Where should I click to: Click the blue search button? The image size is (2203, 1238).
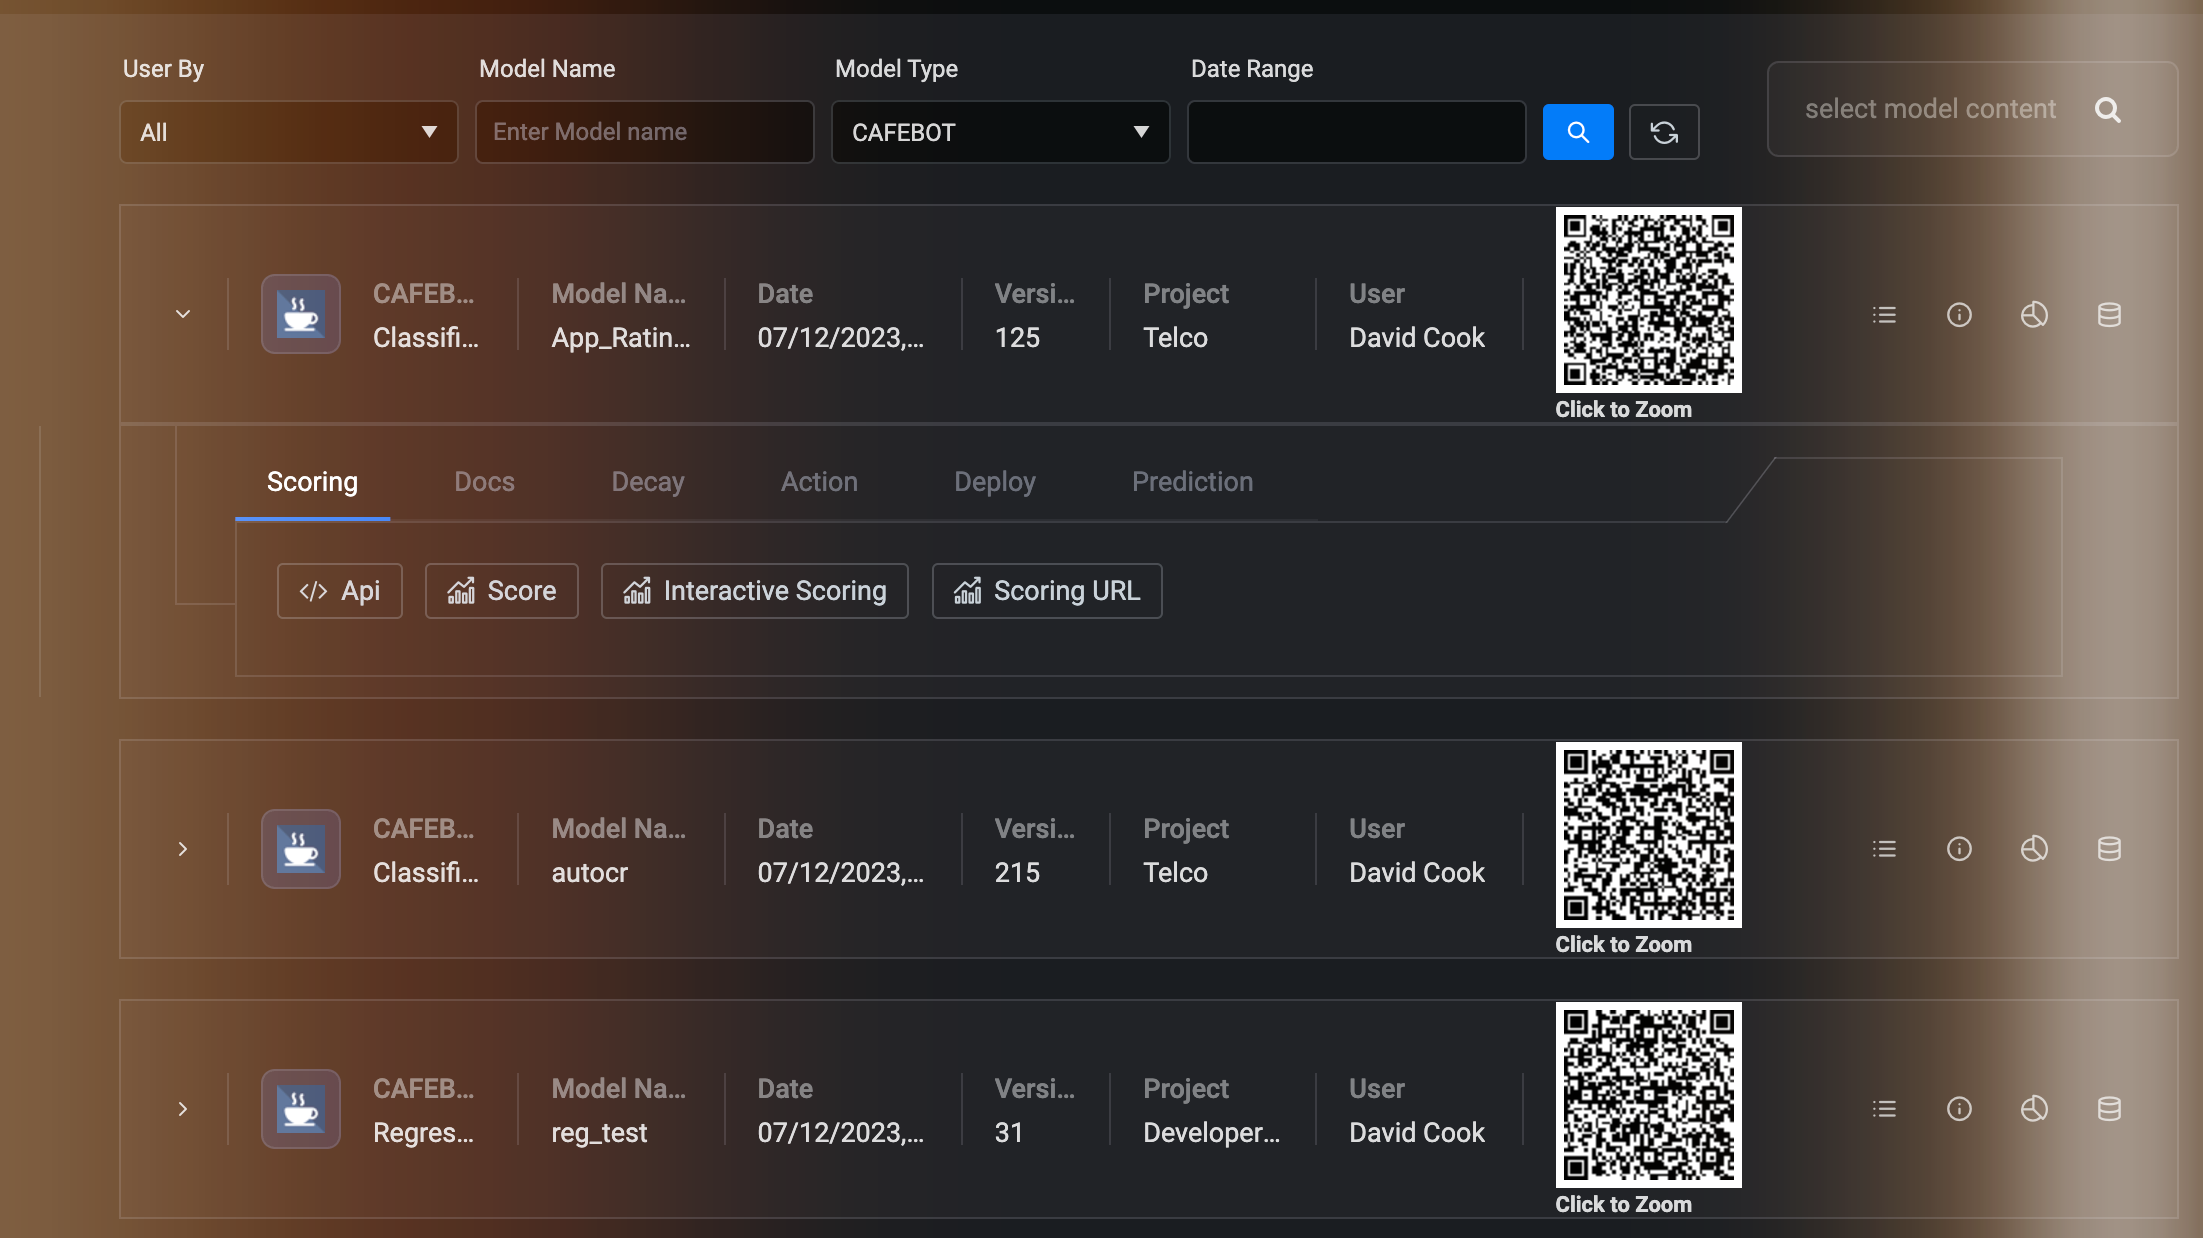1577,132
